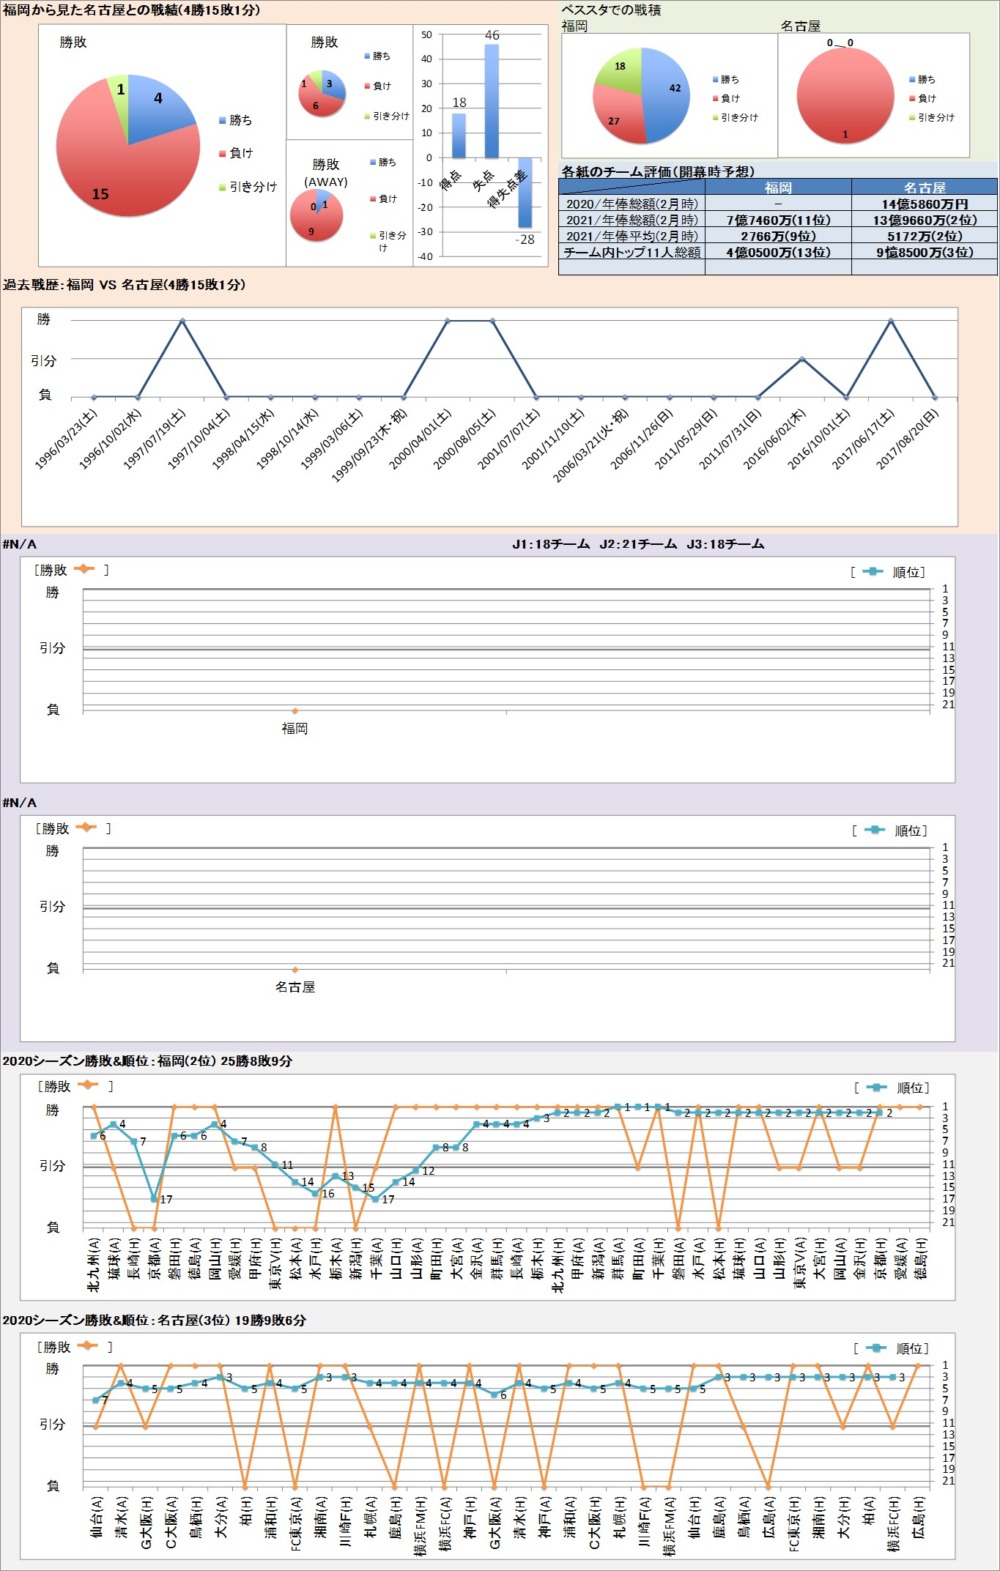Screen dimensions: 1000x1571
Task: Click the green slice labeled 18 in 福岡 pie
Action: [x=621, y=69]
